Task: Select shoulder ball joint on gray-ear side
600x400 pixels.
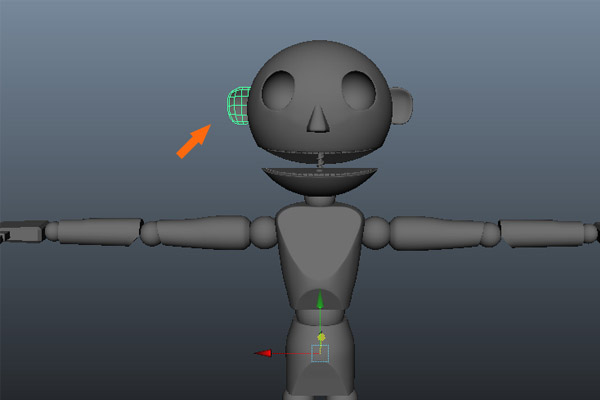Action: (376, 232)
